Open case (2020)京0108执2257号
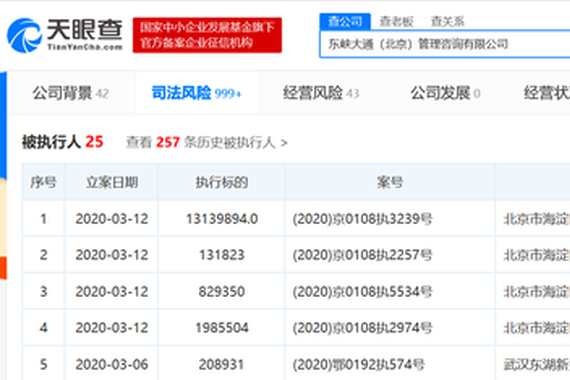Viewport: 570px width, 380px height. tap(362, 255)
